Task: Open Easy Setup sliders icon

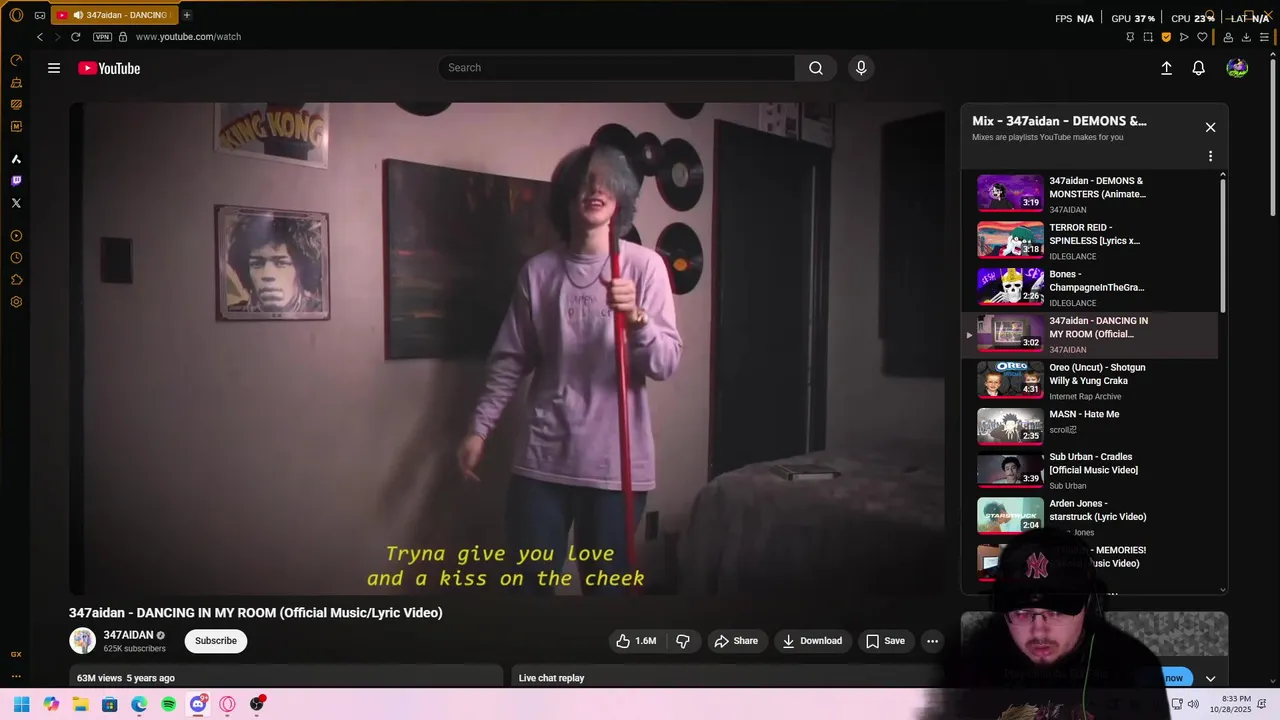Action: click(1264, 37)
